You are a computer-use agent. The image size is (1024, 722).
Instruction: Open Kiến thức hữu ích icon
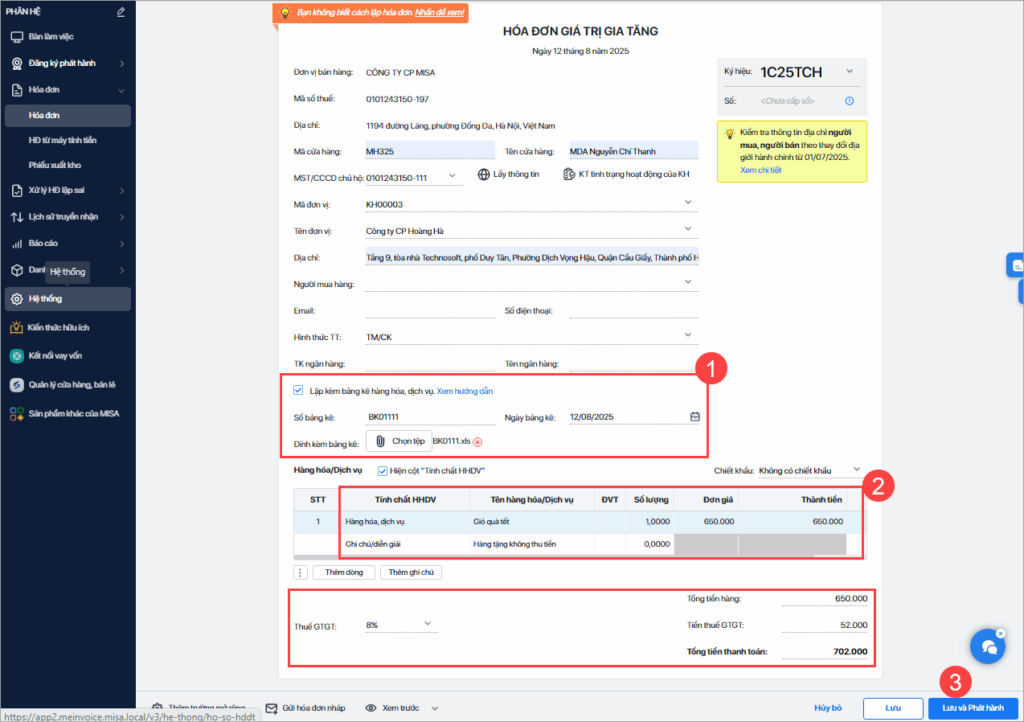[x=16, y=328]
